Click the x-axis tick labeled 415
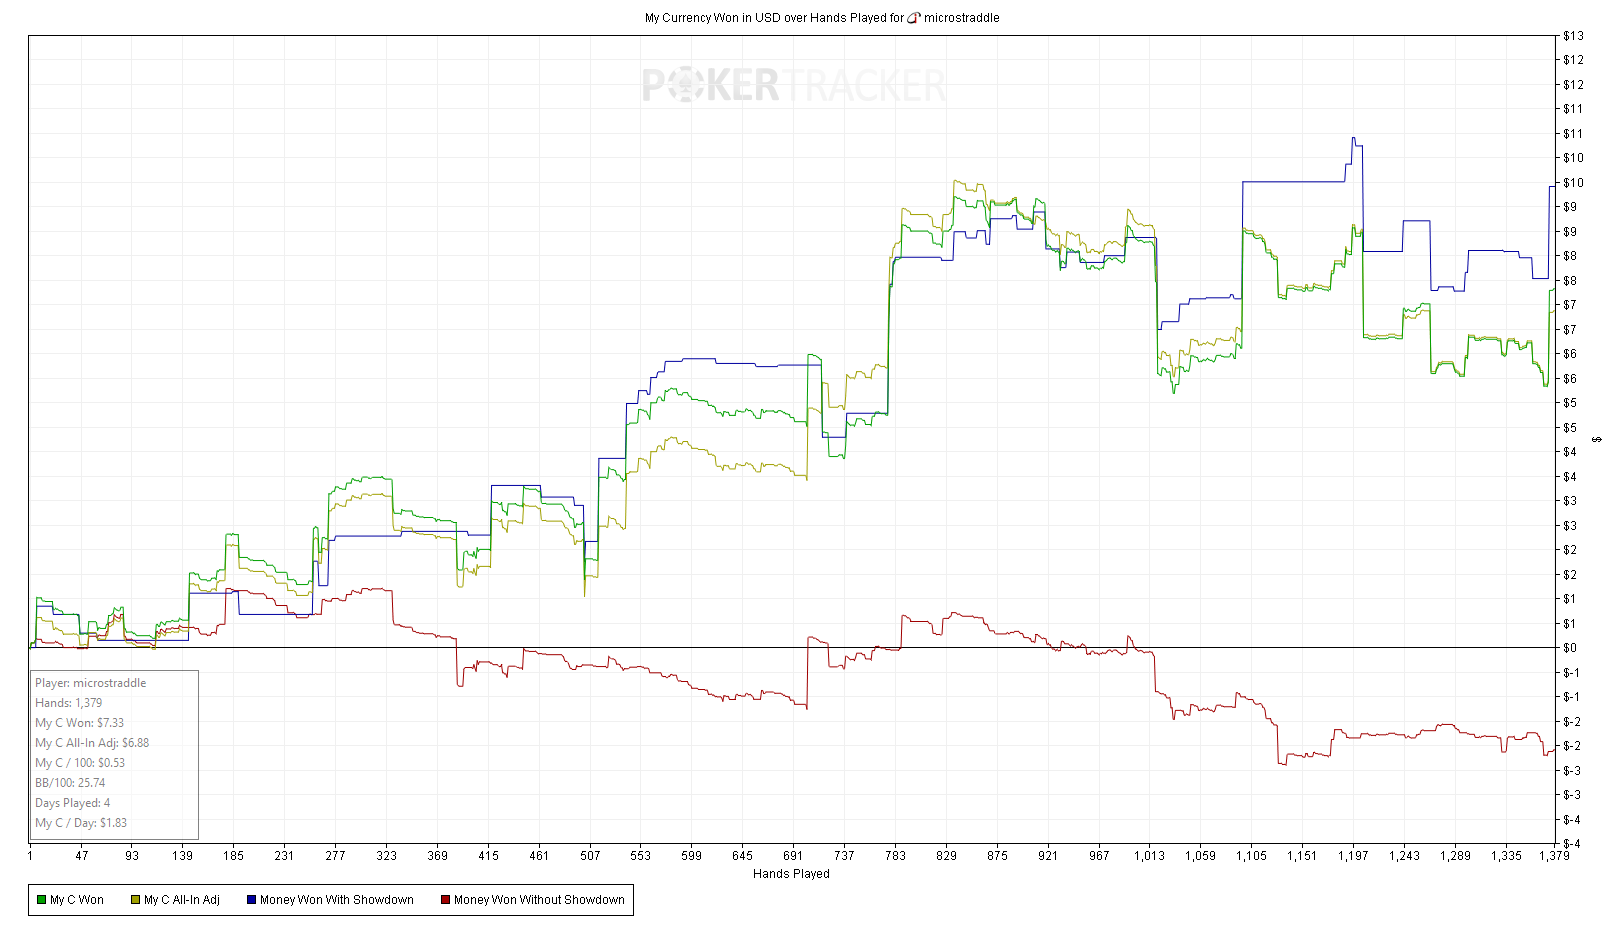This screenshot has width=1623, height=927. (x=488, y=856)
